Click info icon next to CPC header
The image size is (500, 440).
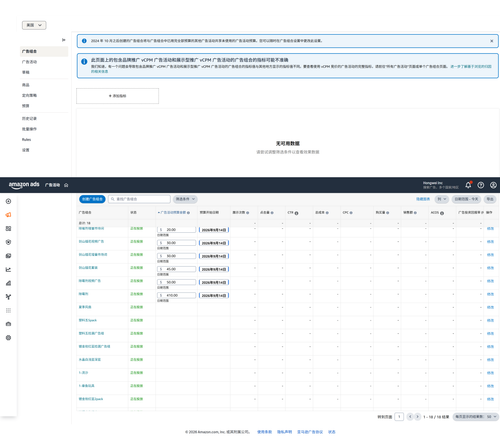[x=351, y=213]
